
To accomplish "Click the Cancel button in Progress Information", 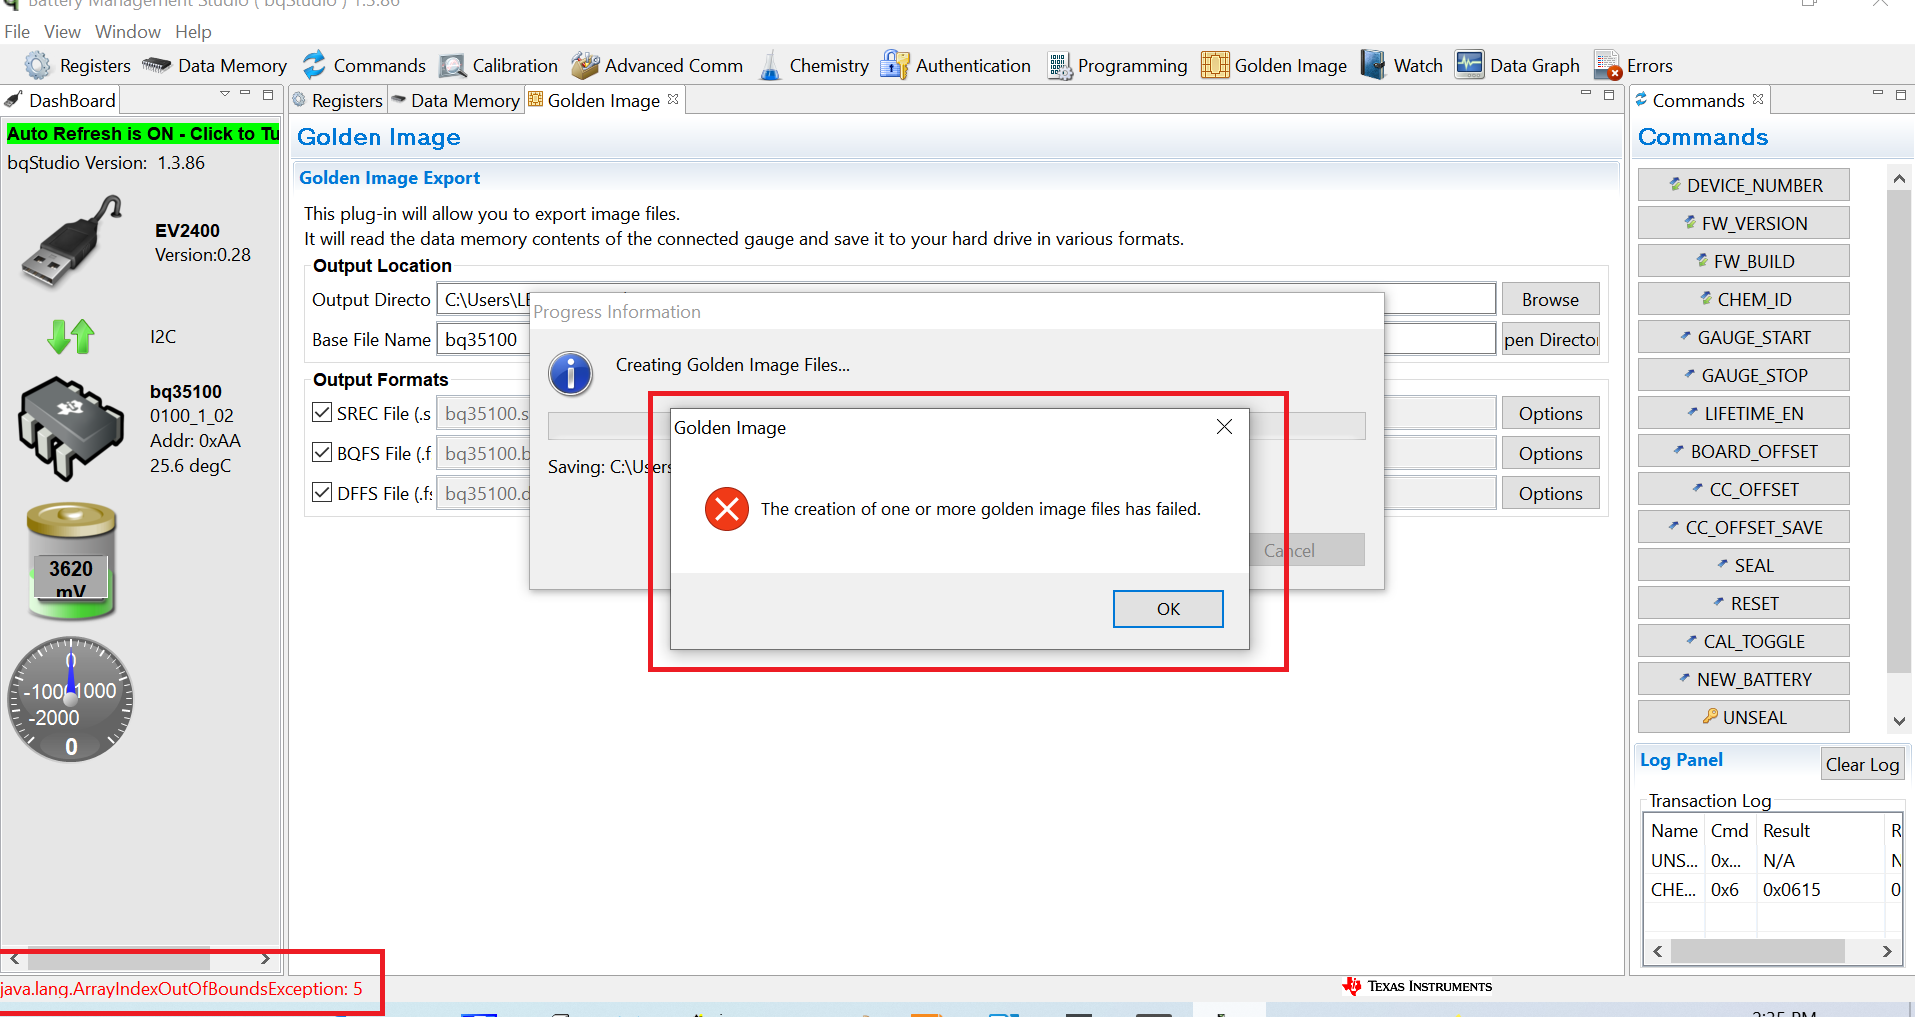I will pyautogui.click(x=1306, y=550).
